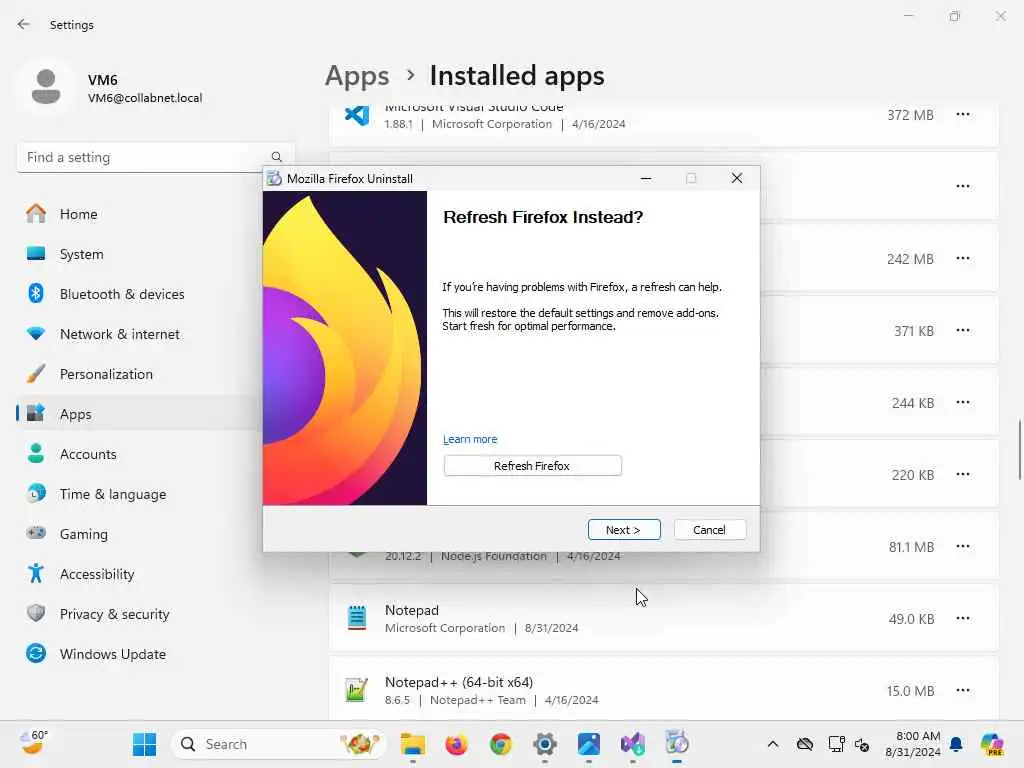Click the Personalization paintbrush icon

tap(36, 374)
